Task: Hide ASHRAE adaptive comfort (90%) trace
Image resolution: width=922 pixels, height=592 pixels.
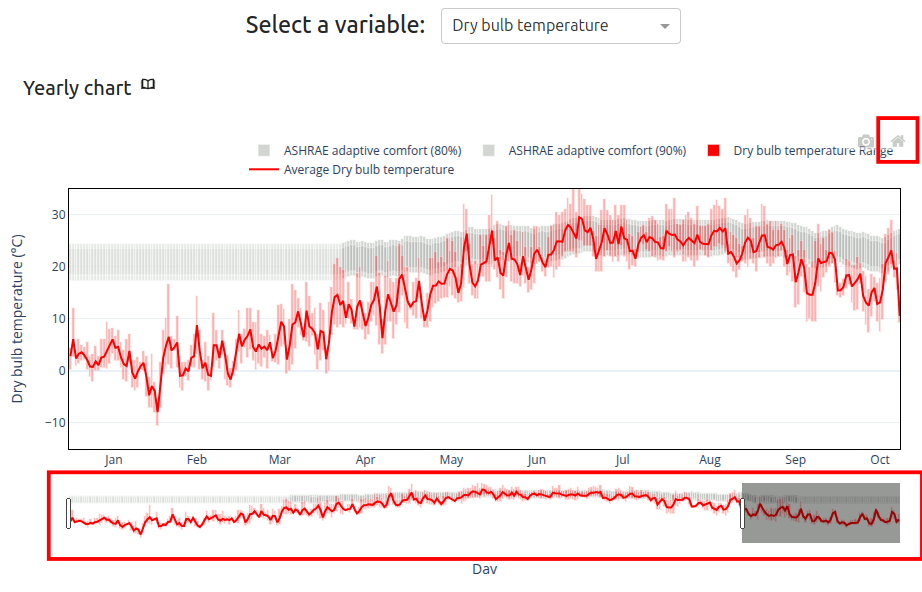Action: coord(597,151)
